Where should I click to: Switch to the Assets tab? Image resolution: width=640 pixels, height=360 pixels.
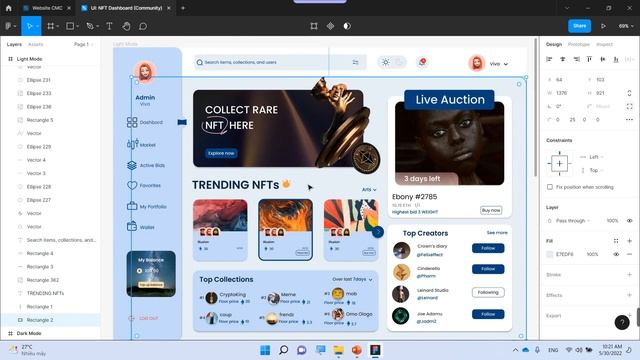[x=36, y=44]
